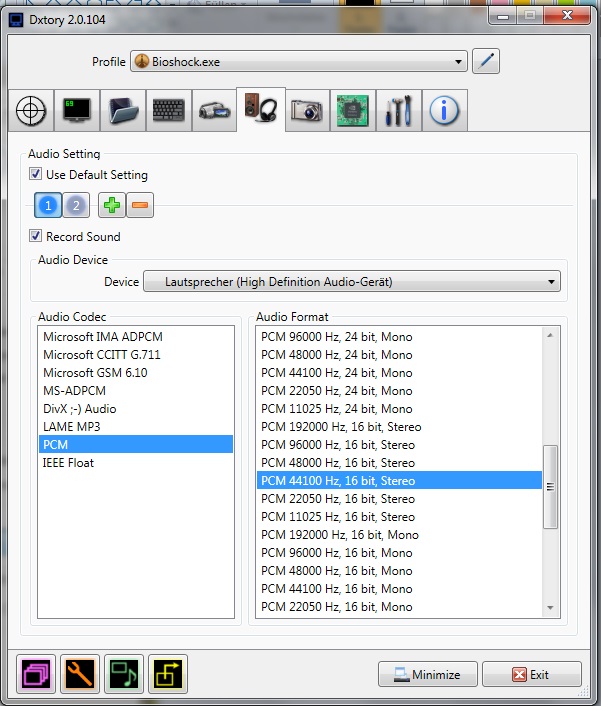
Task: Select DivX ;-) Audio codec
Action: point(136,409)
